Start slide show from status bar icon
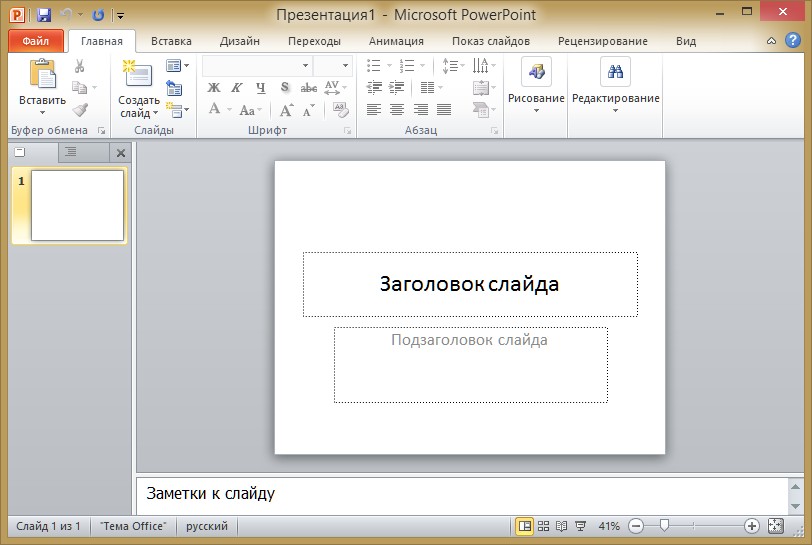The height and width of the screenshot is (545, 812). pos(581,526)
